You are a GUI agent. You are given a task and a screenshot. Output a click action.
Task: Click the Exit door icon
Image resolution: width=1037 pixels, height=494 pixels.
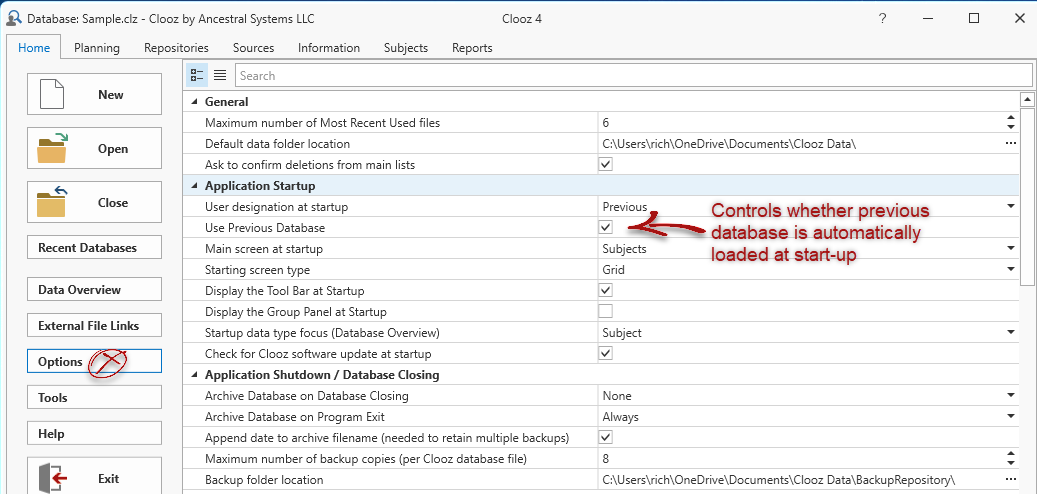[52, 479]
